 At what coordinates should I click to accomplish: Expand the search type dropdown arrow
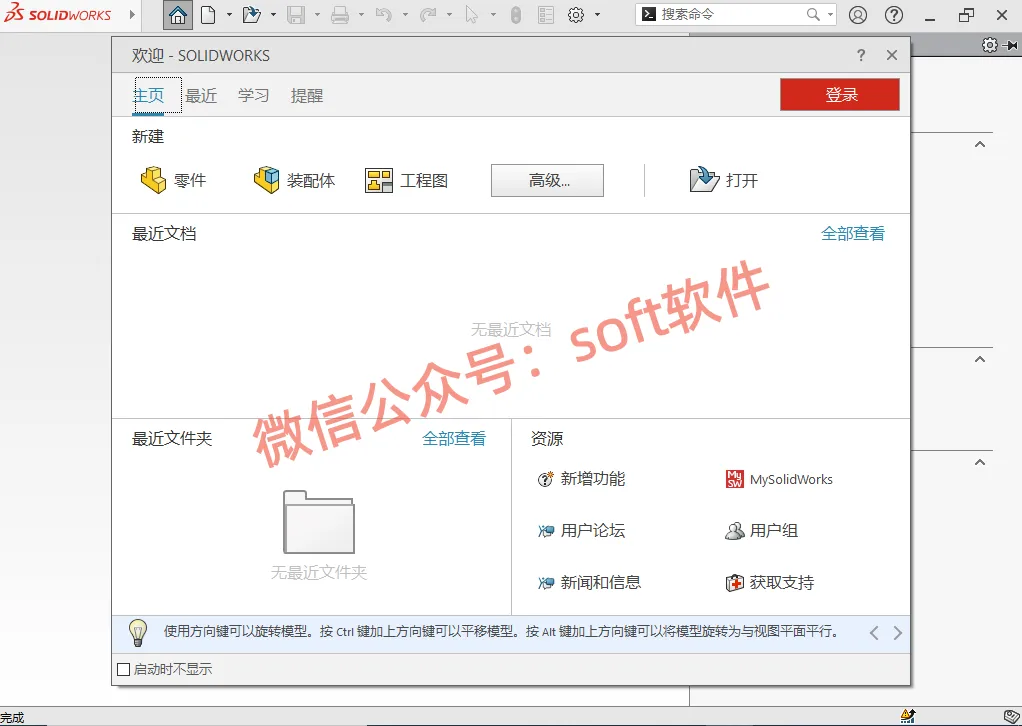click(830, 14)
